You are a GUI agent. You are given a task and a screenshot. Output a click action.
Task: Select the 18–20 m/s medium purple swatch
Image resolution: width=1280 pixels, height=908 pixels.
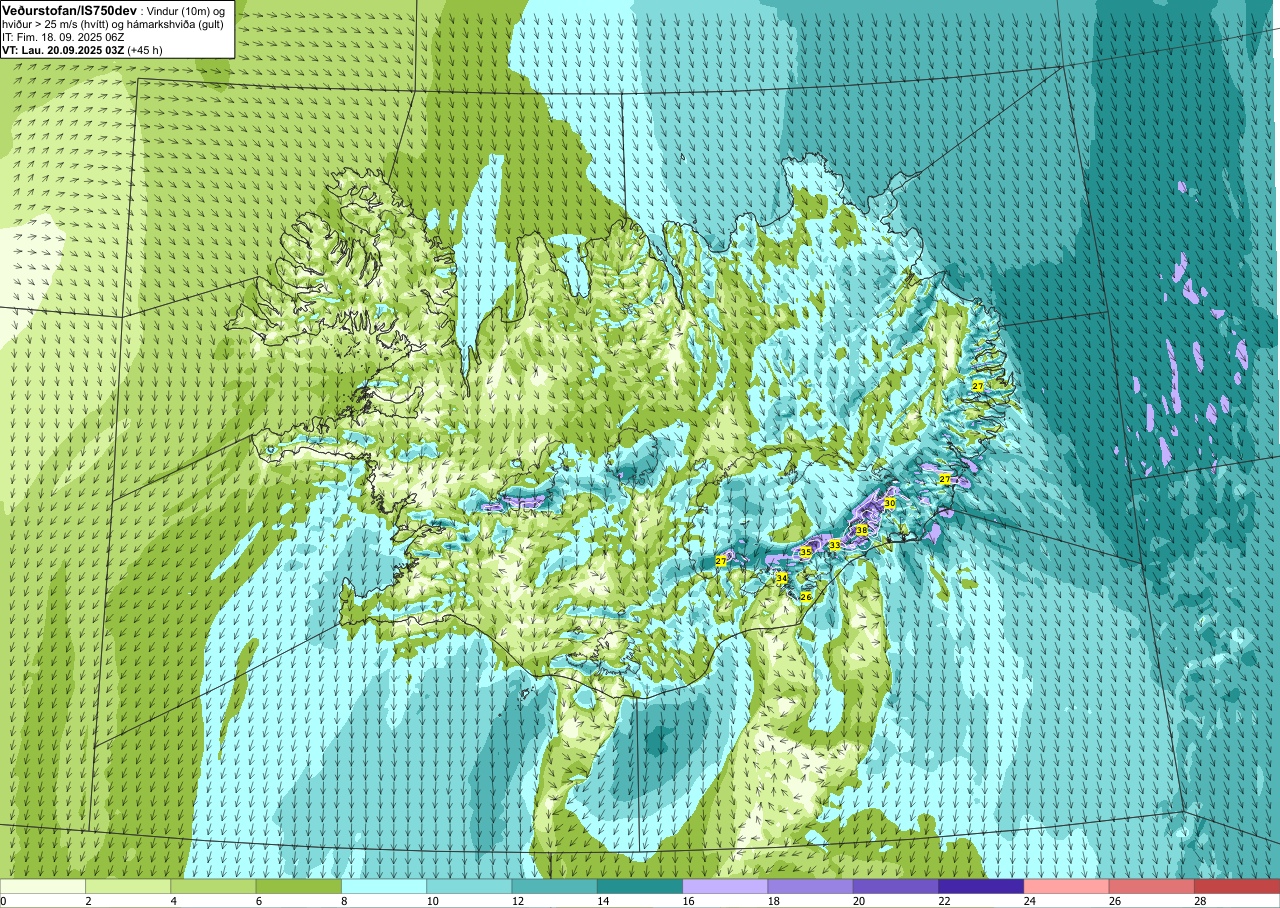point(810,886)
